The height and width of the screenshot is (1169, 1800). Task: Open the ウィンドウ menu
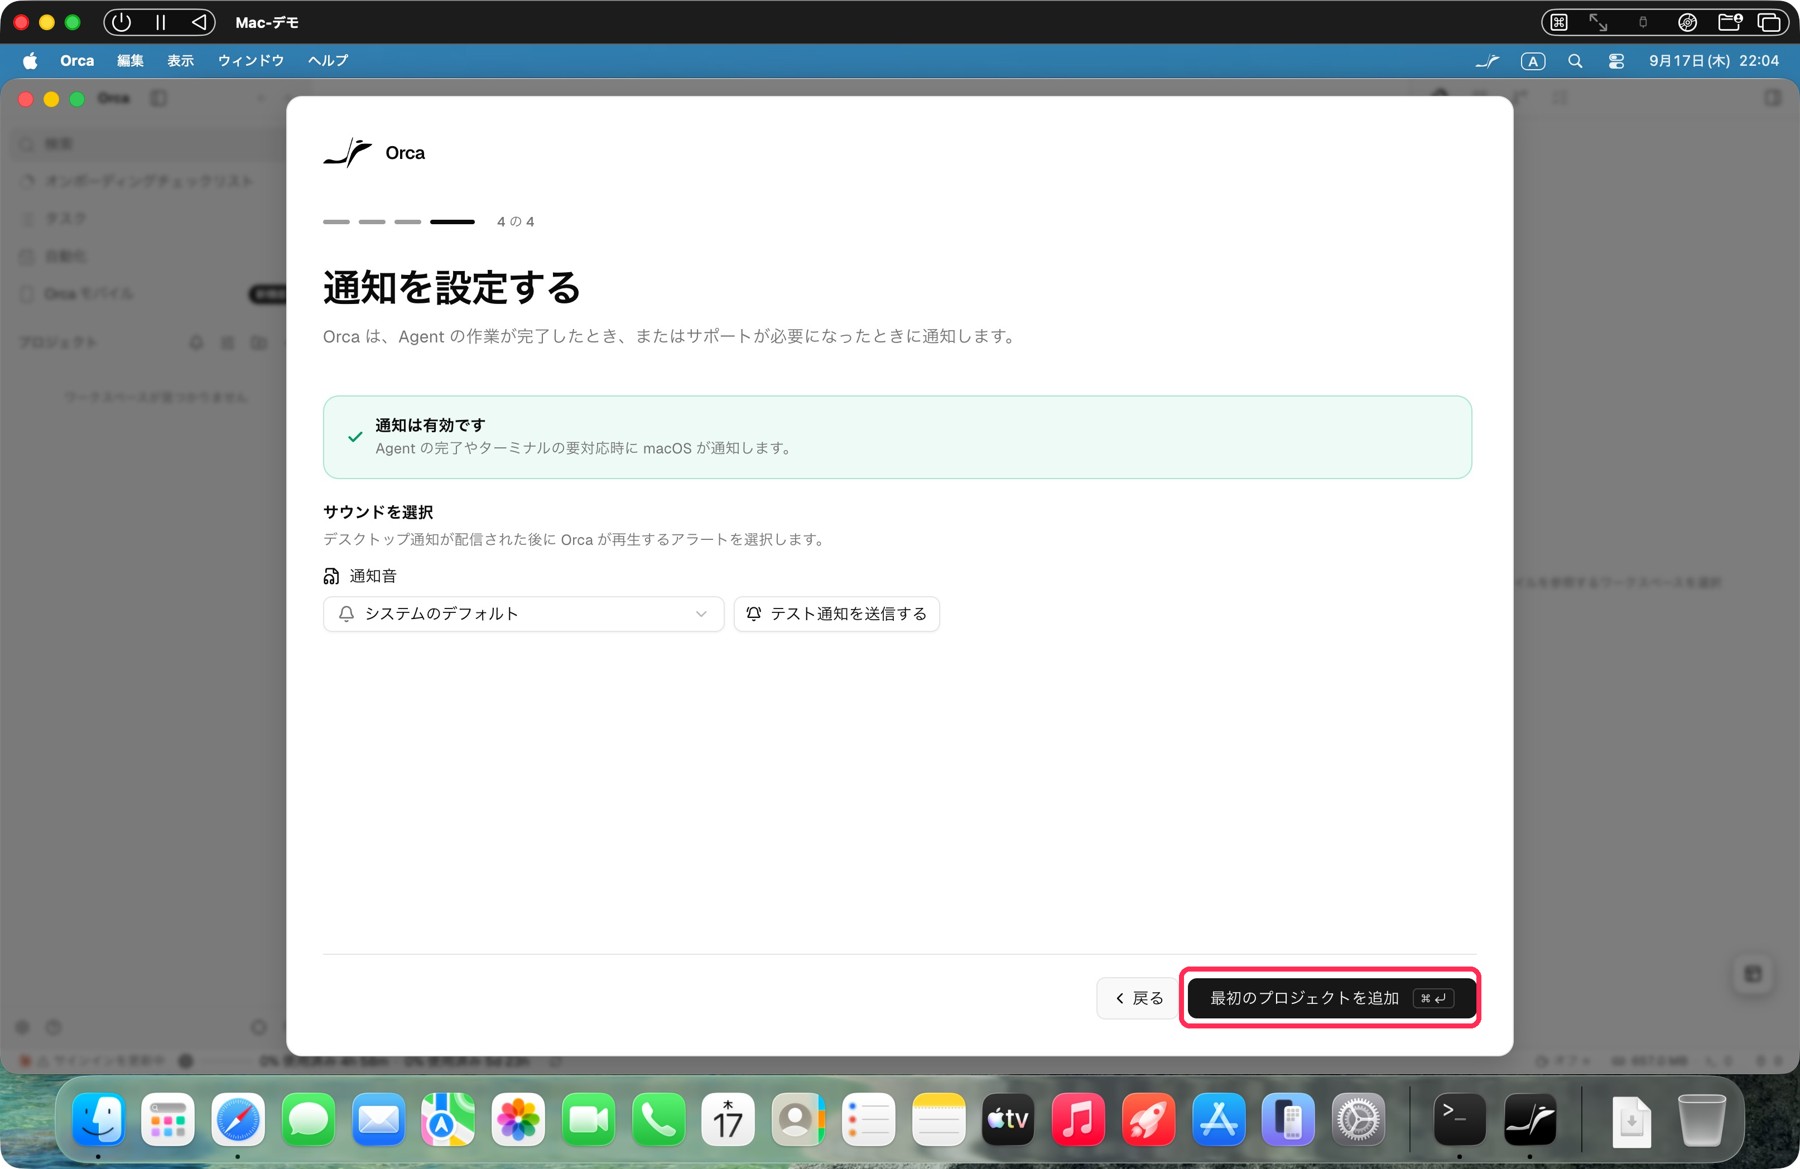(250, 61)
